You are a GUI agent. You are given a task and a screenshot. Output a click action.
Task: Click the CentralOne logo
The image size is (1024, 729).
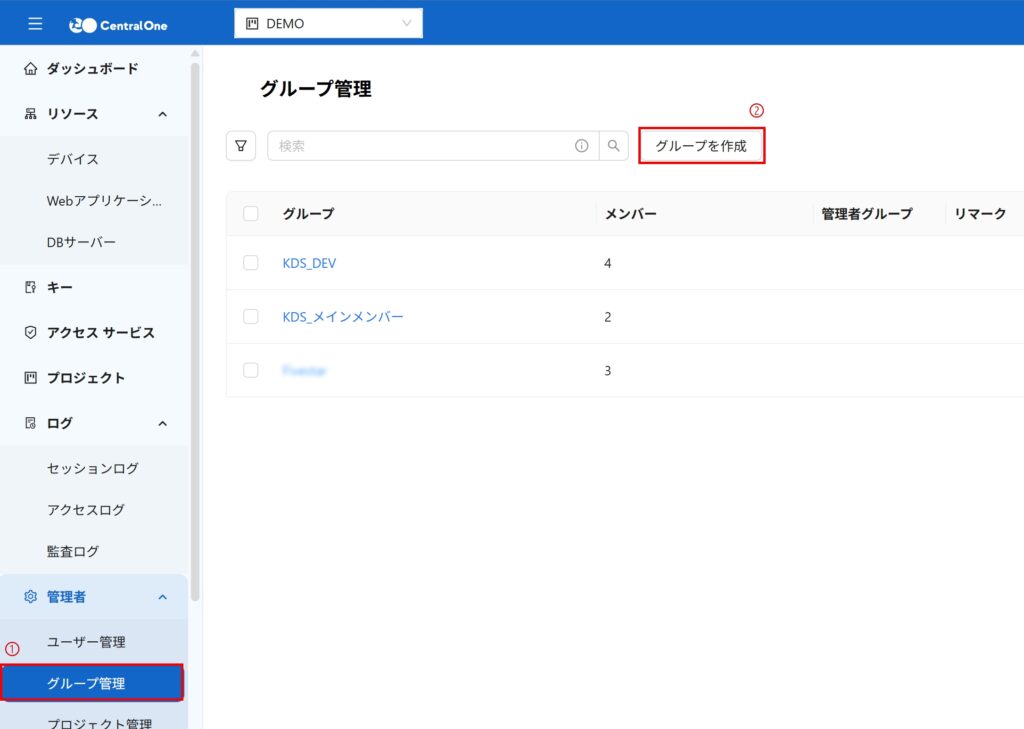(119, 25)
